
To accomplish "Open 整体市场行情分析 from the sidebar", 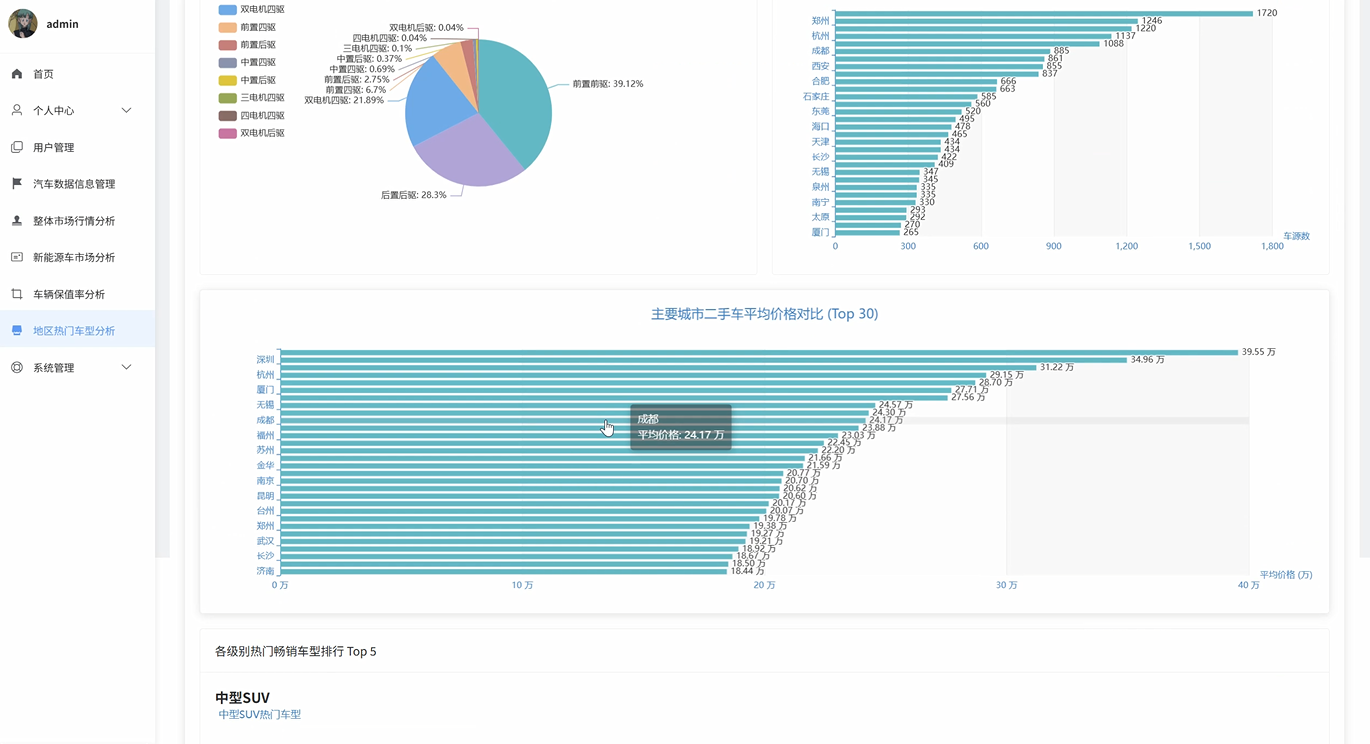I will pos(74,221).
